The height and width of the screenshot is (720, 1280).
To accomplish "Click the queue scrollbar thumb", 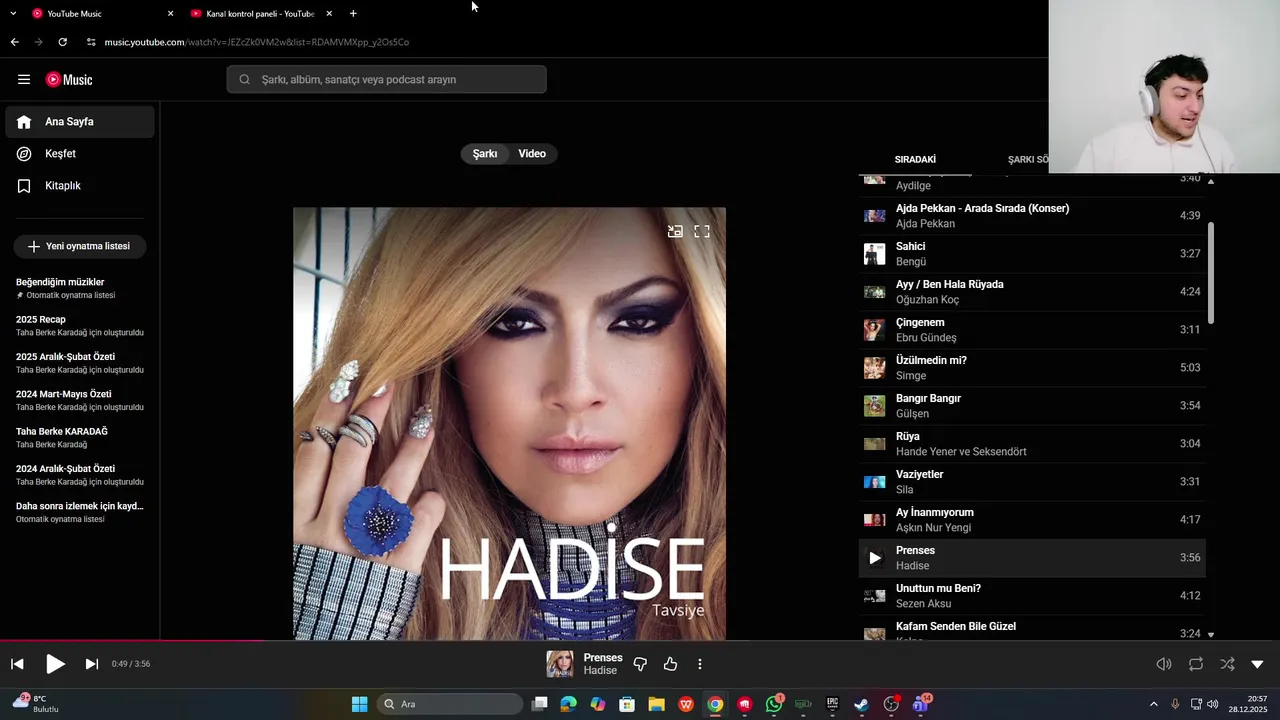I will tap(1211, 272).
